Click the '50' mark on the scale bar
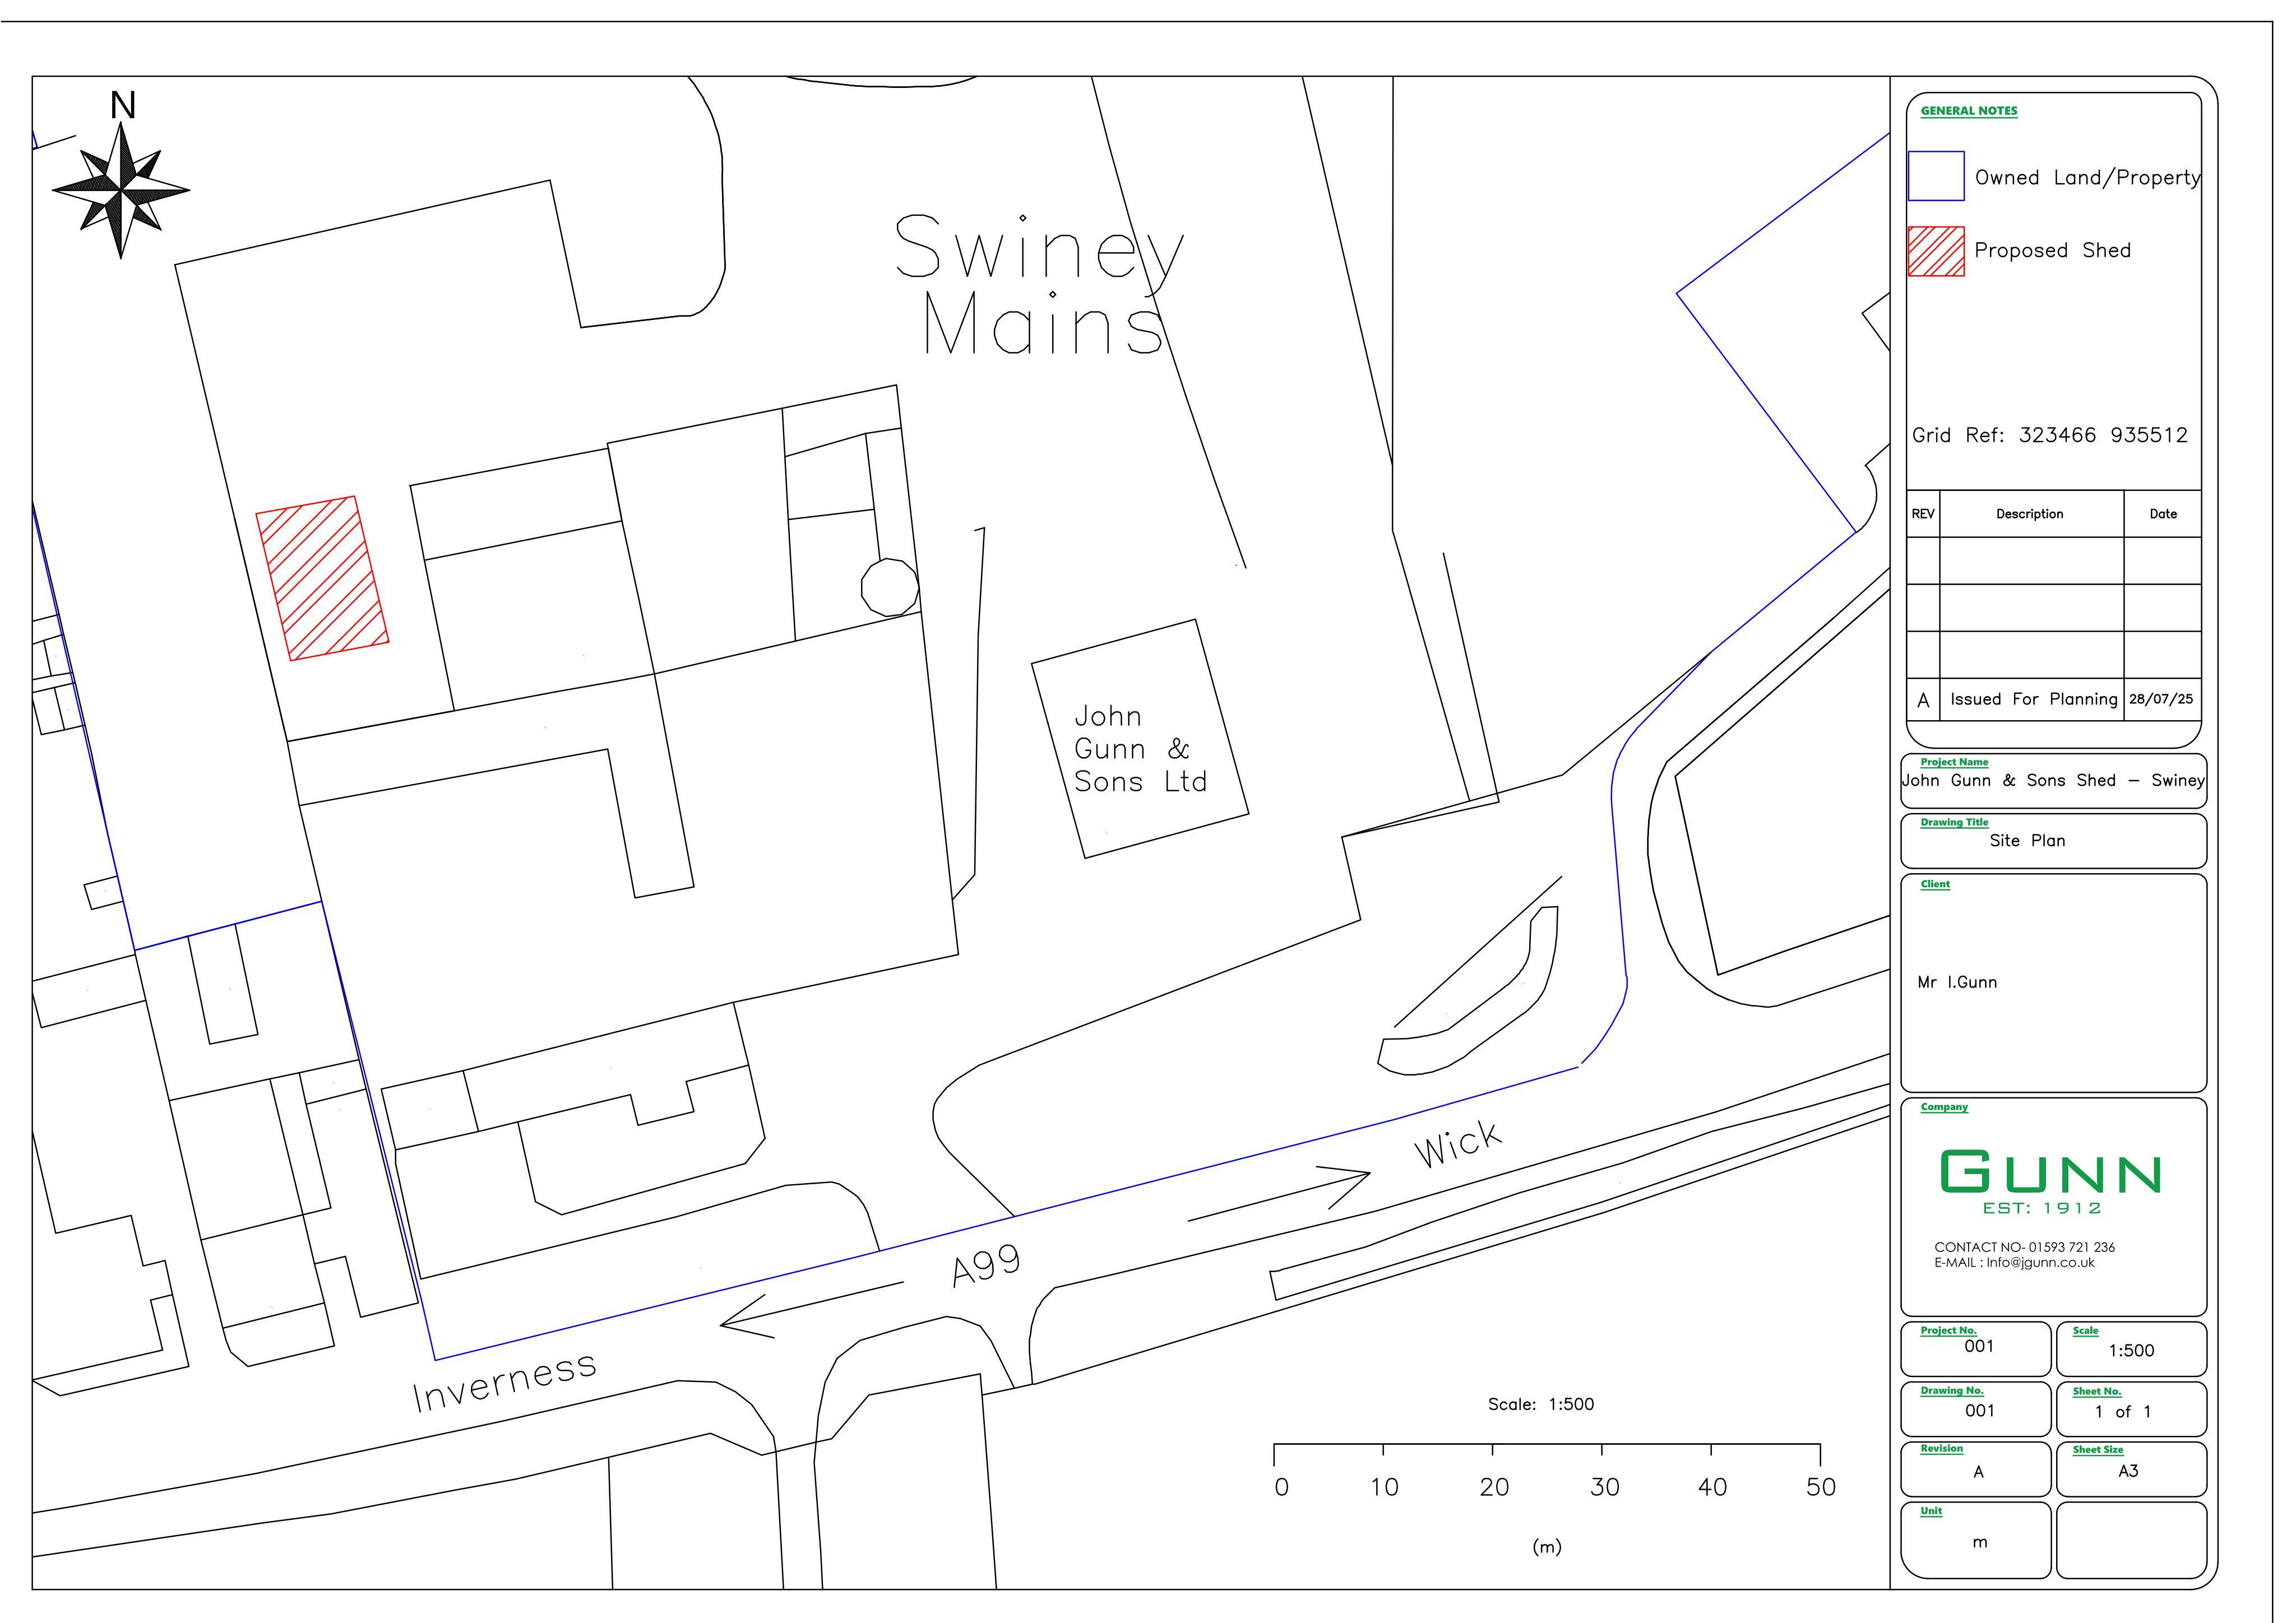Image resolution: width=2296 pixels, height=1623 pixels. point(1821,1487)
